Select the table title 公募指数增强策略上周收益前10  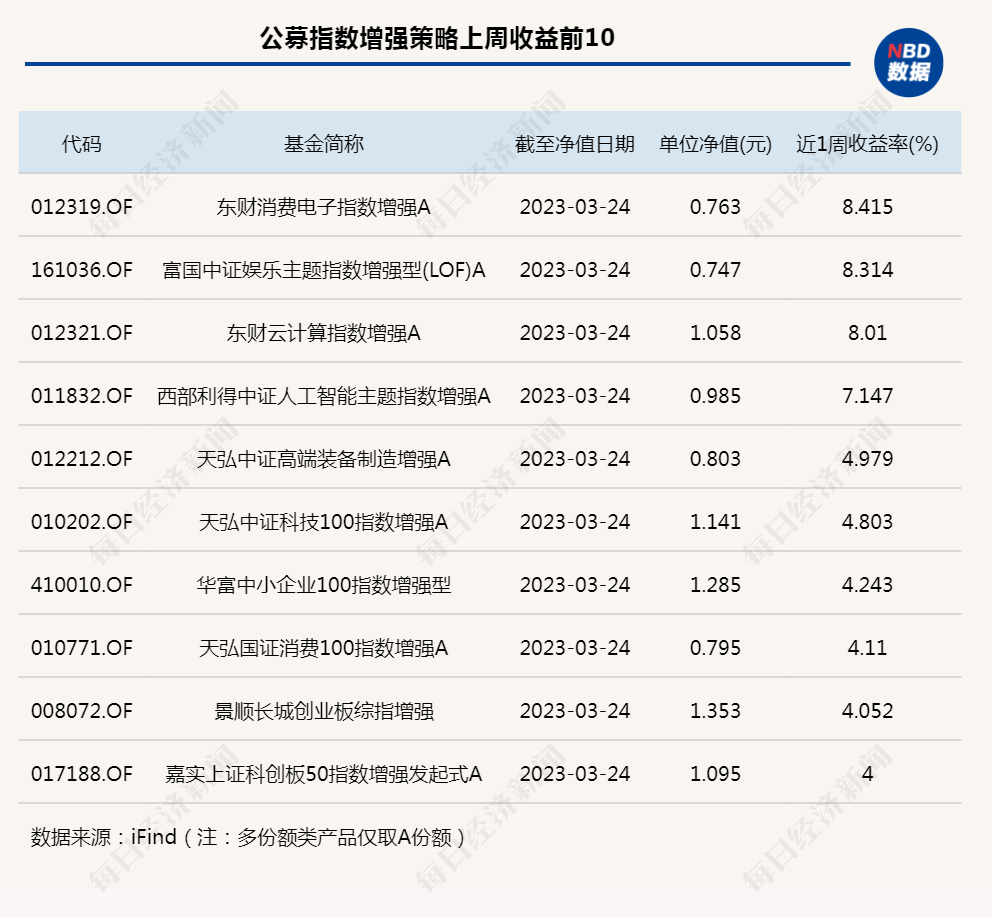pyautogui.click(x=436, y=39)
